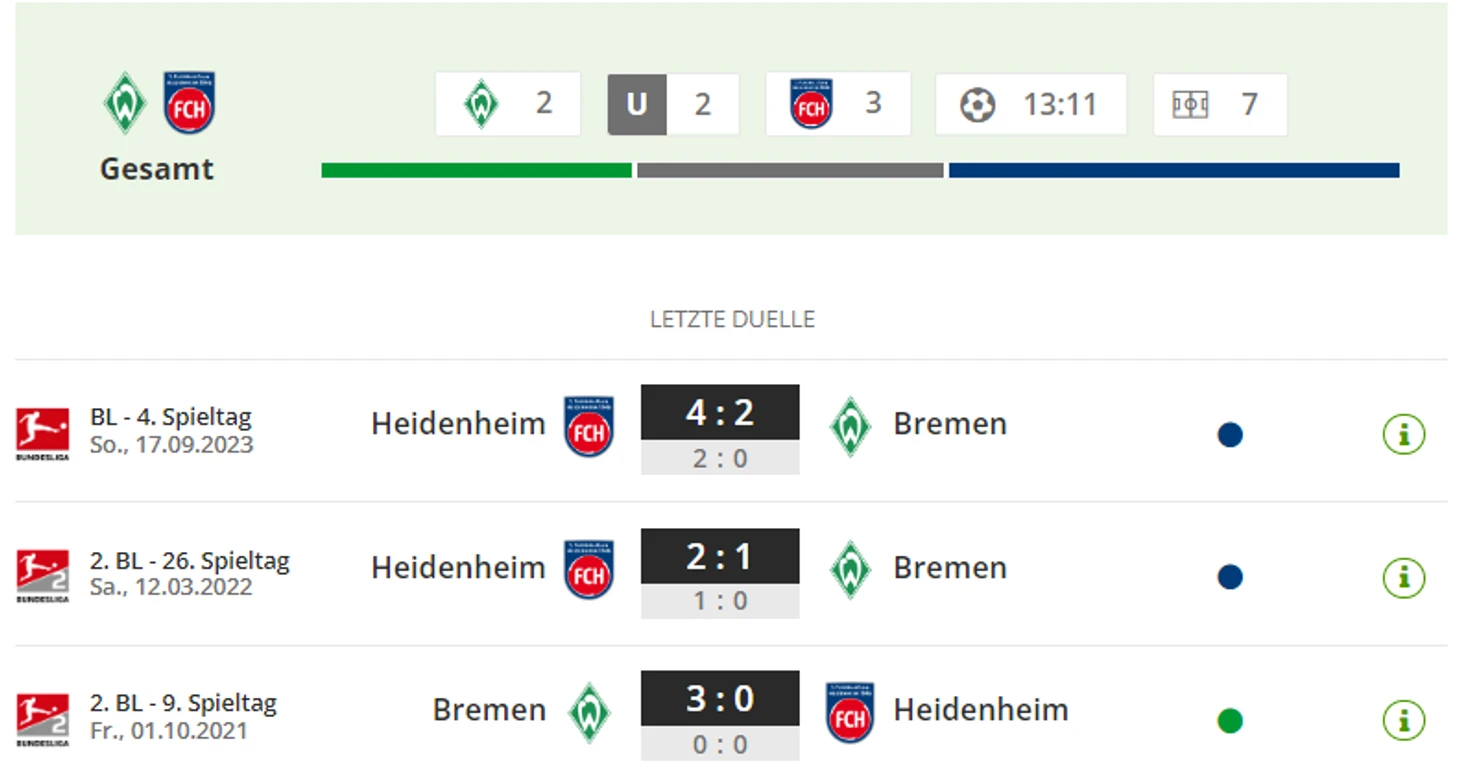Viewport: 1460px width, 784px height.
Task: Select the Werder Bremen wins box showing 2
Action: pyautogui.click(x=508, y=104)
